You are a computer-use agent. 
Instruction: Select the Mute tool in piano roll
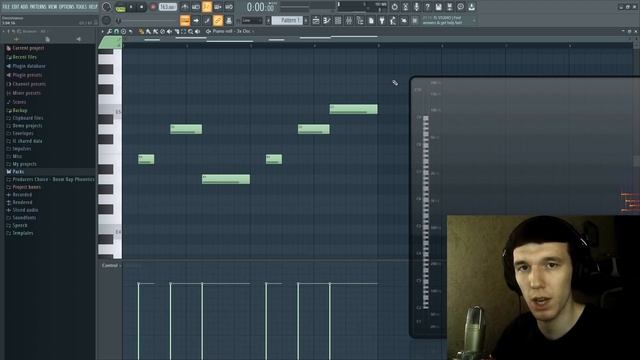click(x=169, y=31)
